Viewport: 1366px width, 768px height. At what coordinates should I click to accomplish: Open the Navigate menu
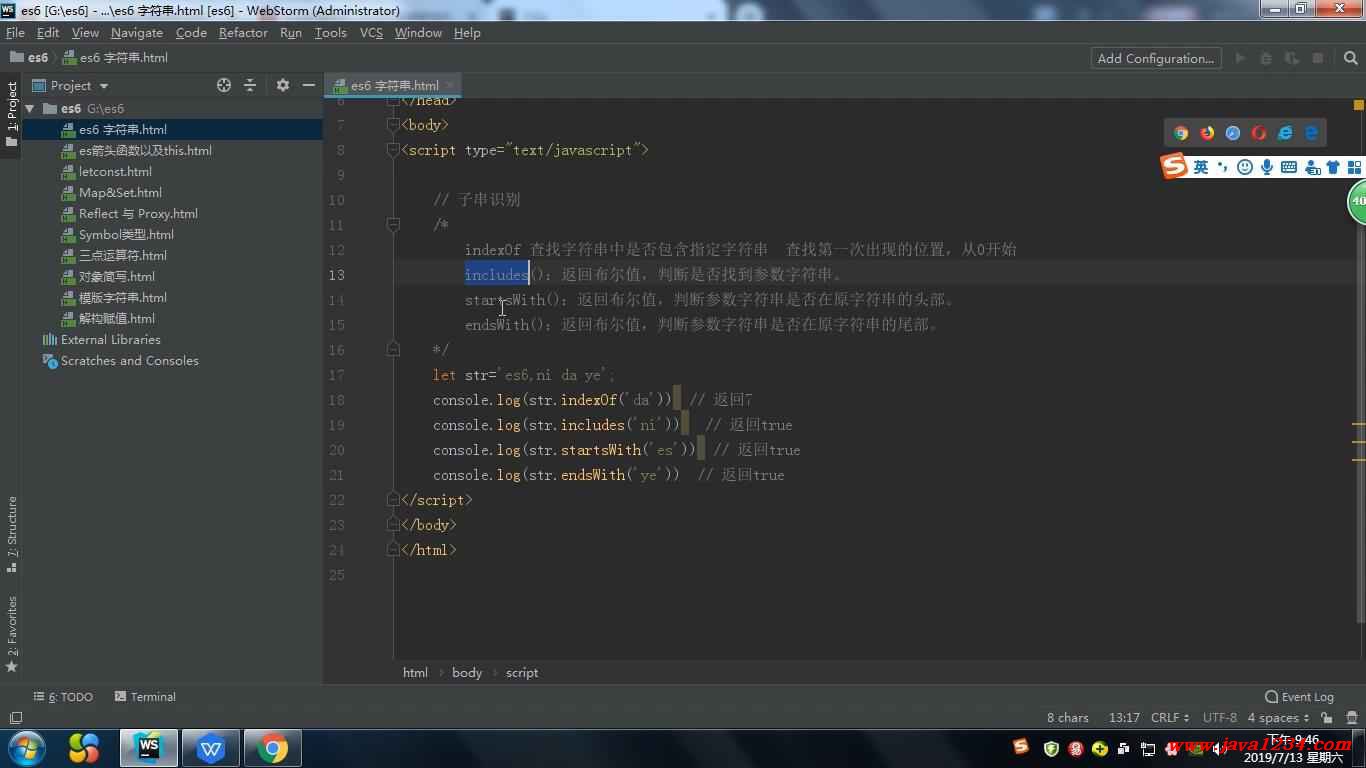coord(137,33)
